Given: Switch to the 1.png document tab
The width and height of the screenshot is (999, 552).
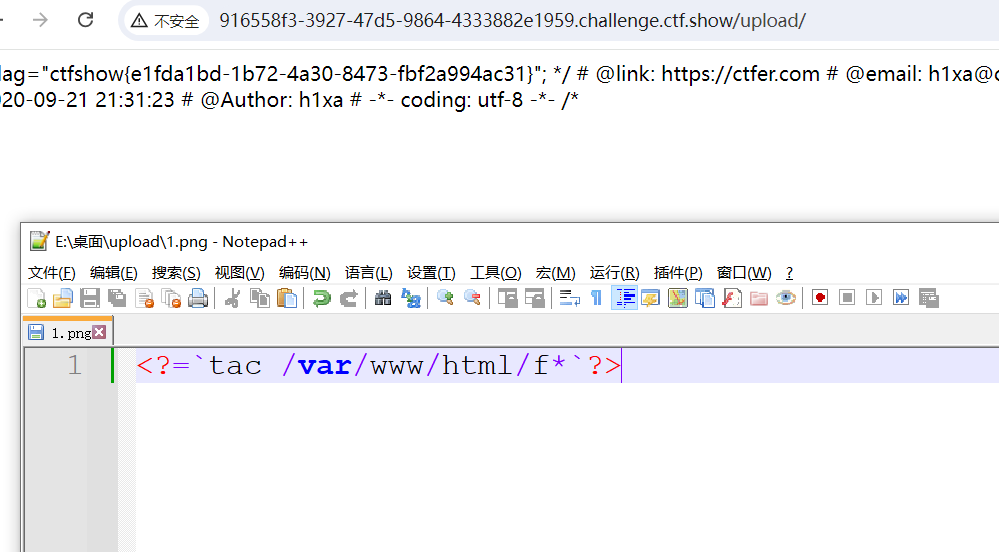Looking at the screenshot, I should point(69,332).
